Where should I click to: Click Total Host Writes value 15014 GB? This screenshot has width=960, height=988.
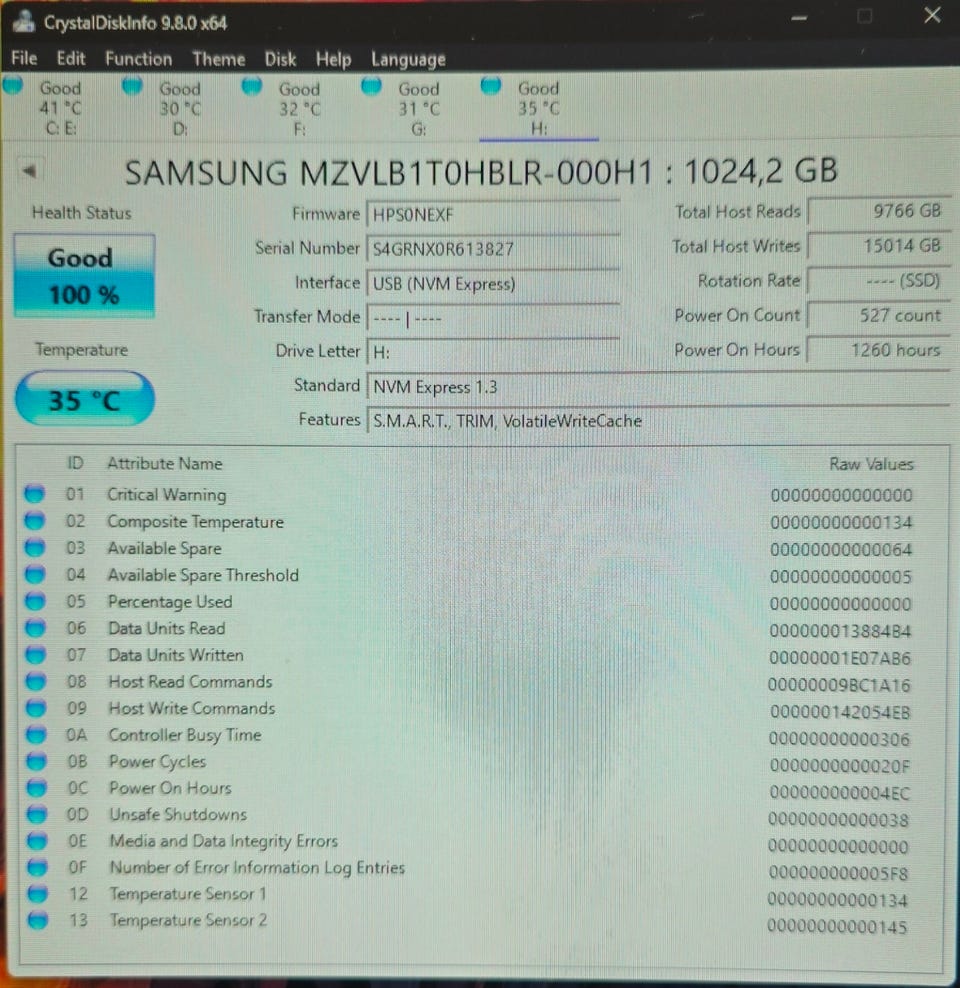pos(878,246)
